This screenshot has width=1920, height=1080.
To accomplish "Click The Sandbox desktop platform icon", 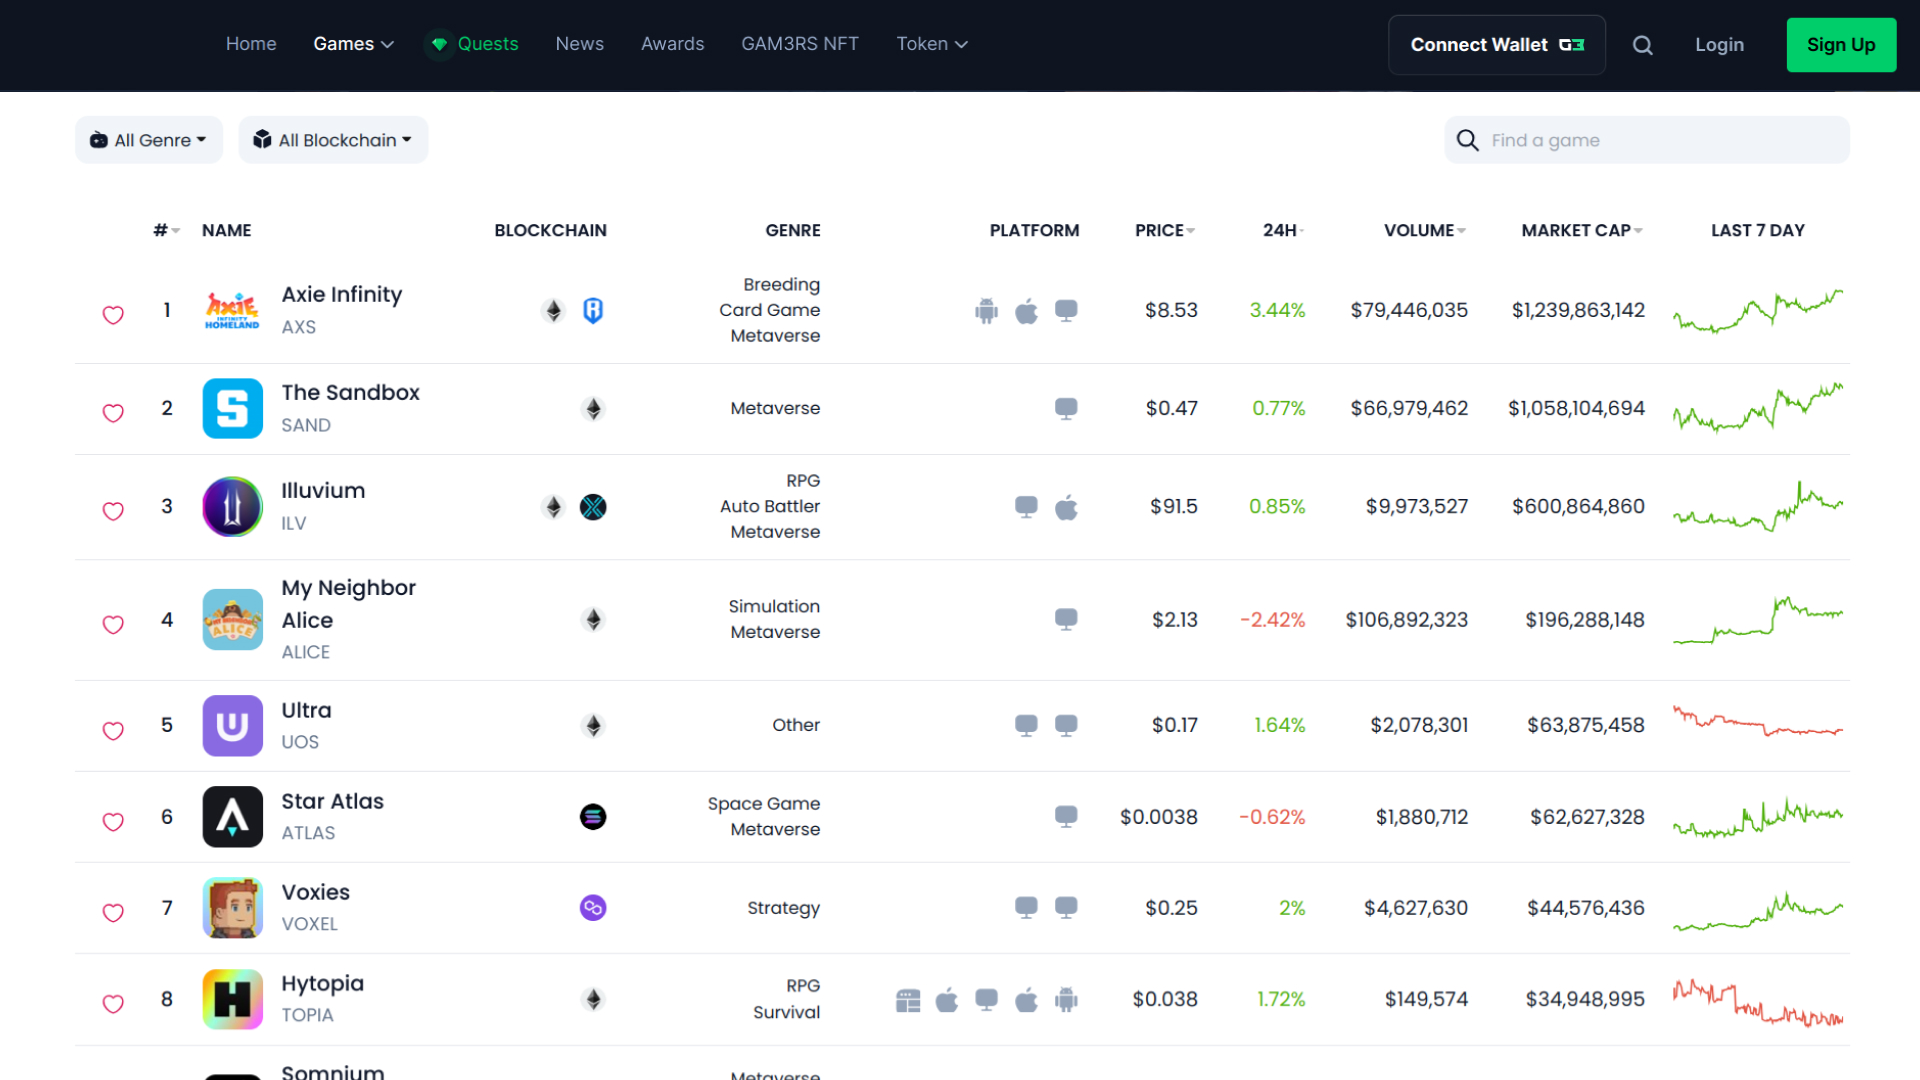I will (x=1066, y=409).
